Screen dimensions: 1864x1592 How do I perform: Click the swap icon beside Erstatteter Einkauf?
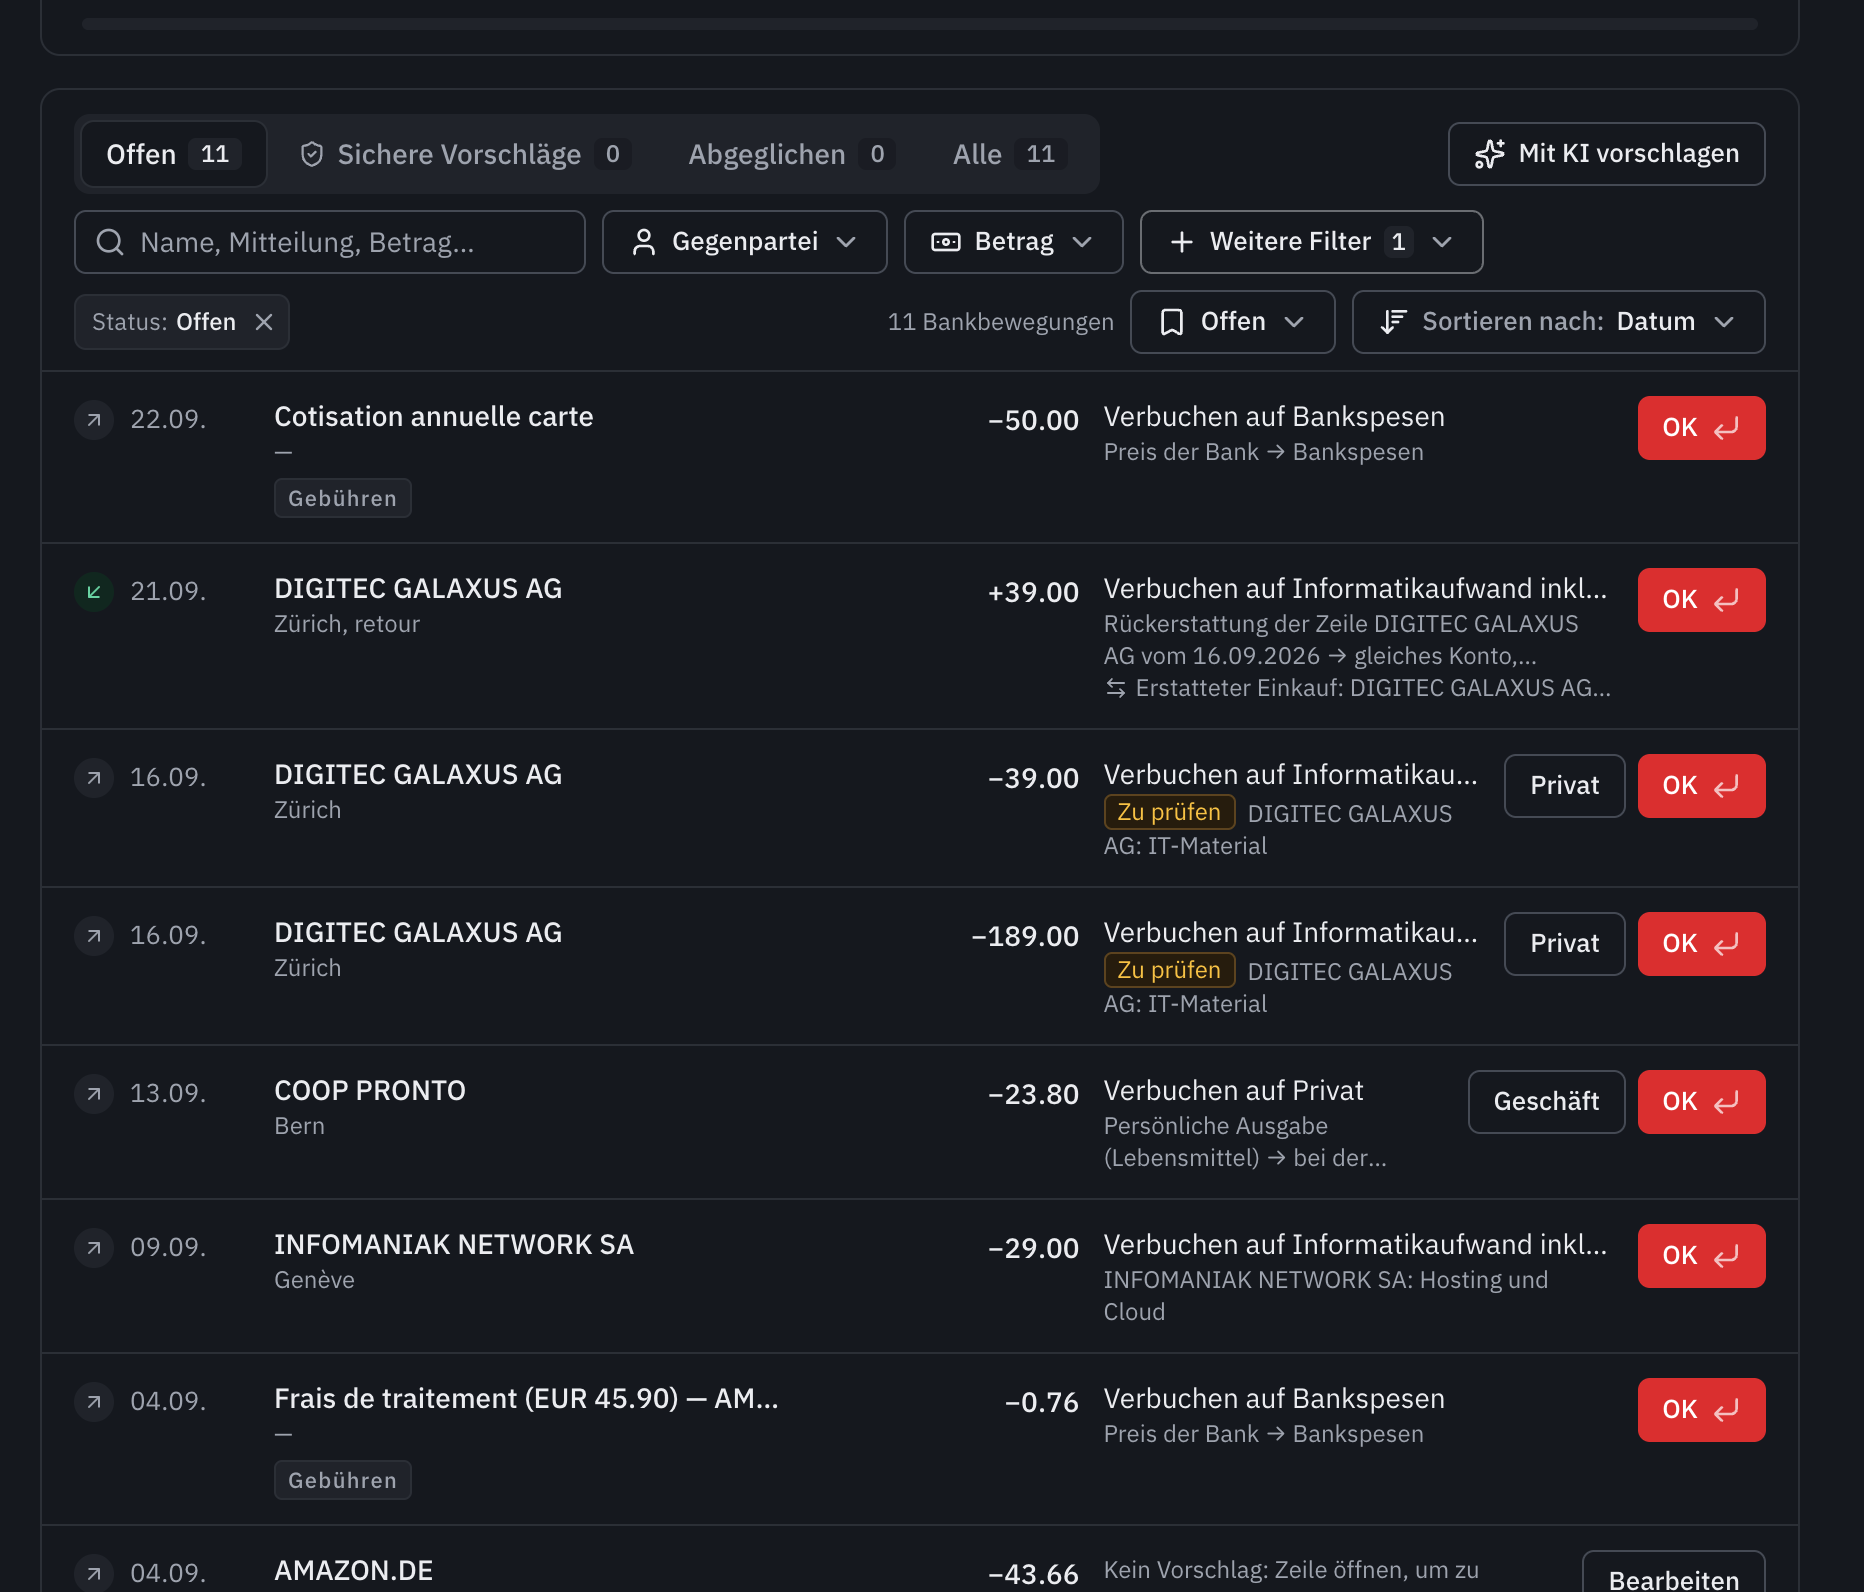point(1116,688)
